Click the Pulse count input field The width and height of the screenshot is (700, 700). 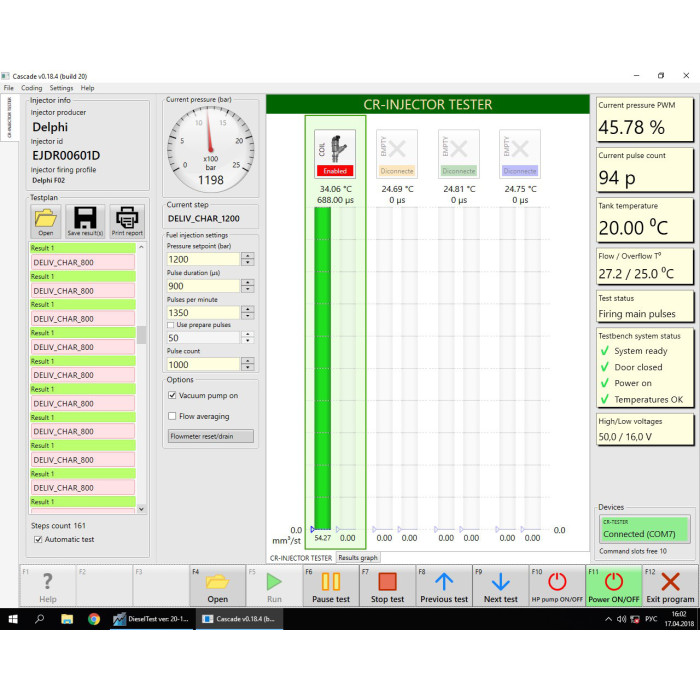(x=202, y=365)
